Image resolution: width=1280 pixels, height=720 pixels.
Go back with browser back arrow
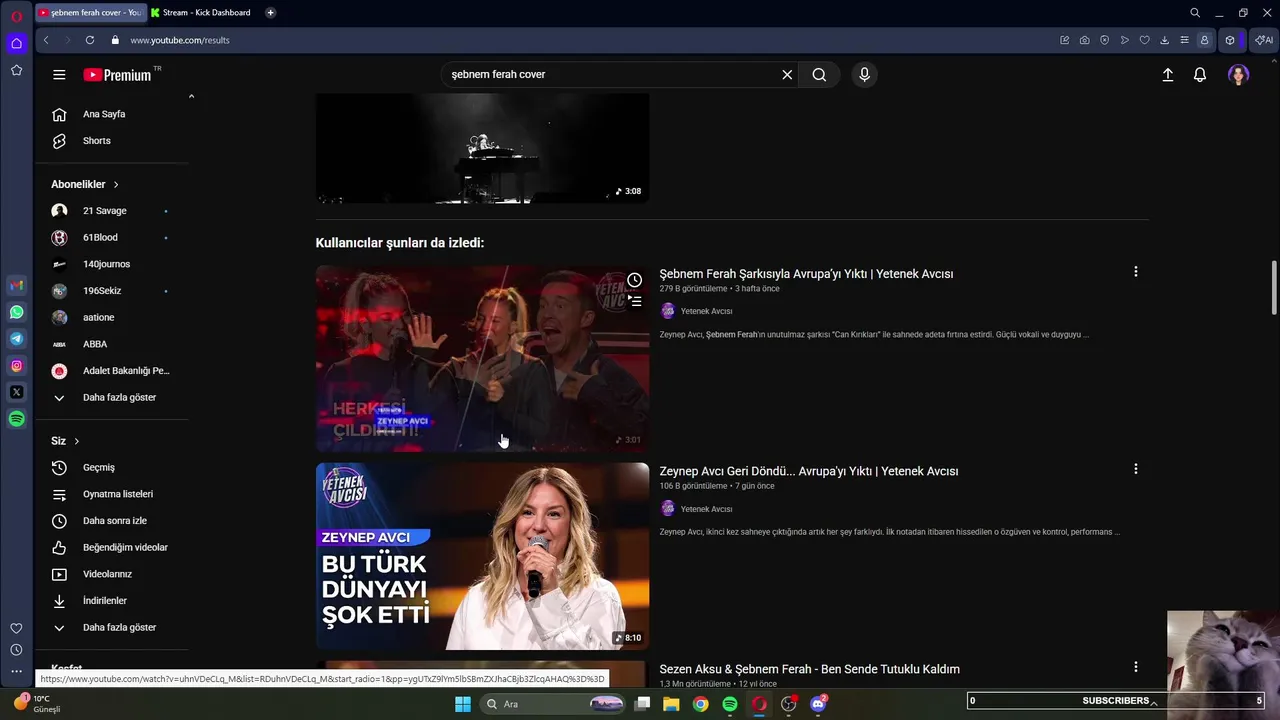[46, 40]
